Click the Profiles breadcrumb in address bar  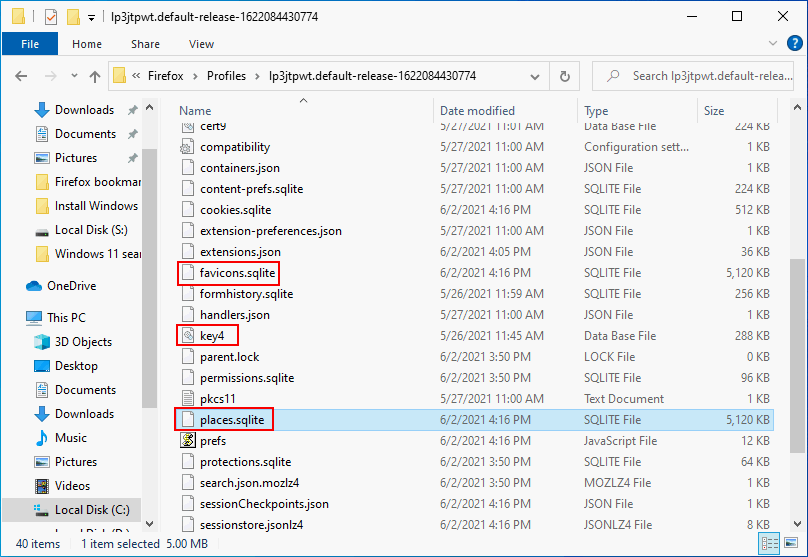pos(226,76)
